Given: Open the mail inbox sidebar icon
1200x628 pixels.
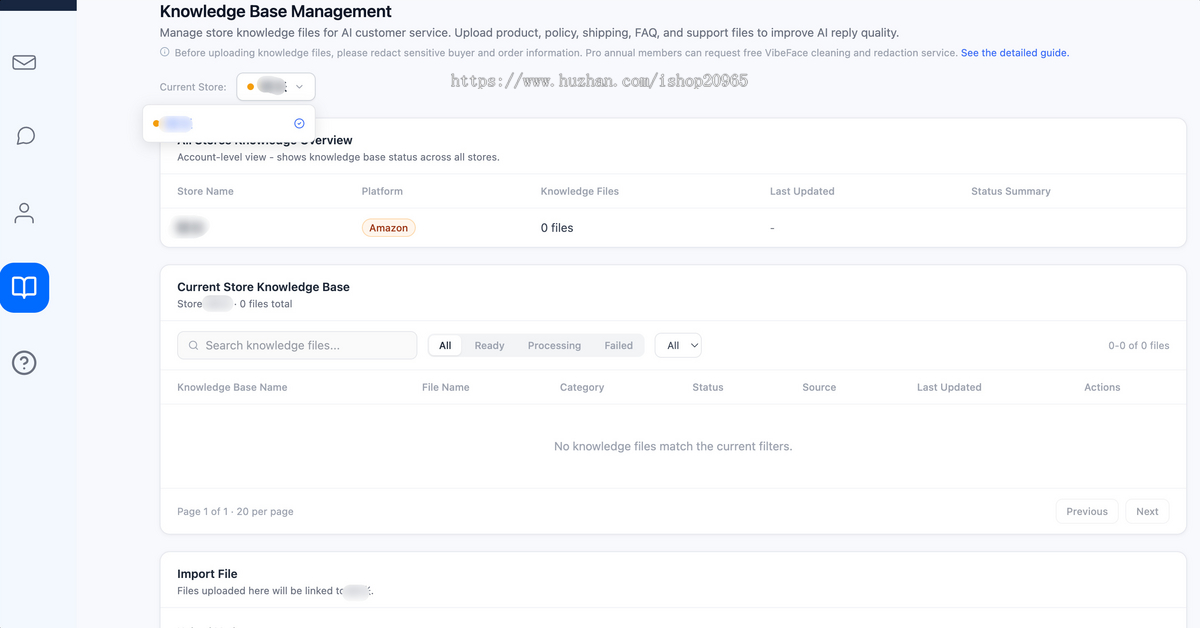Looking at the screenshot, I should click(24, 62).
